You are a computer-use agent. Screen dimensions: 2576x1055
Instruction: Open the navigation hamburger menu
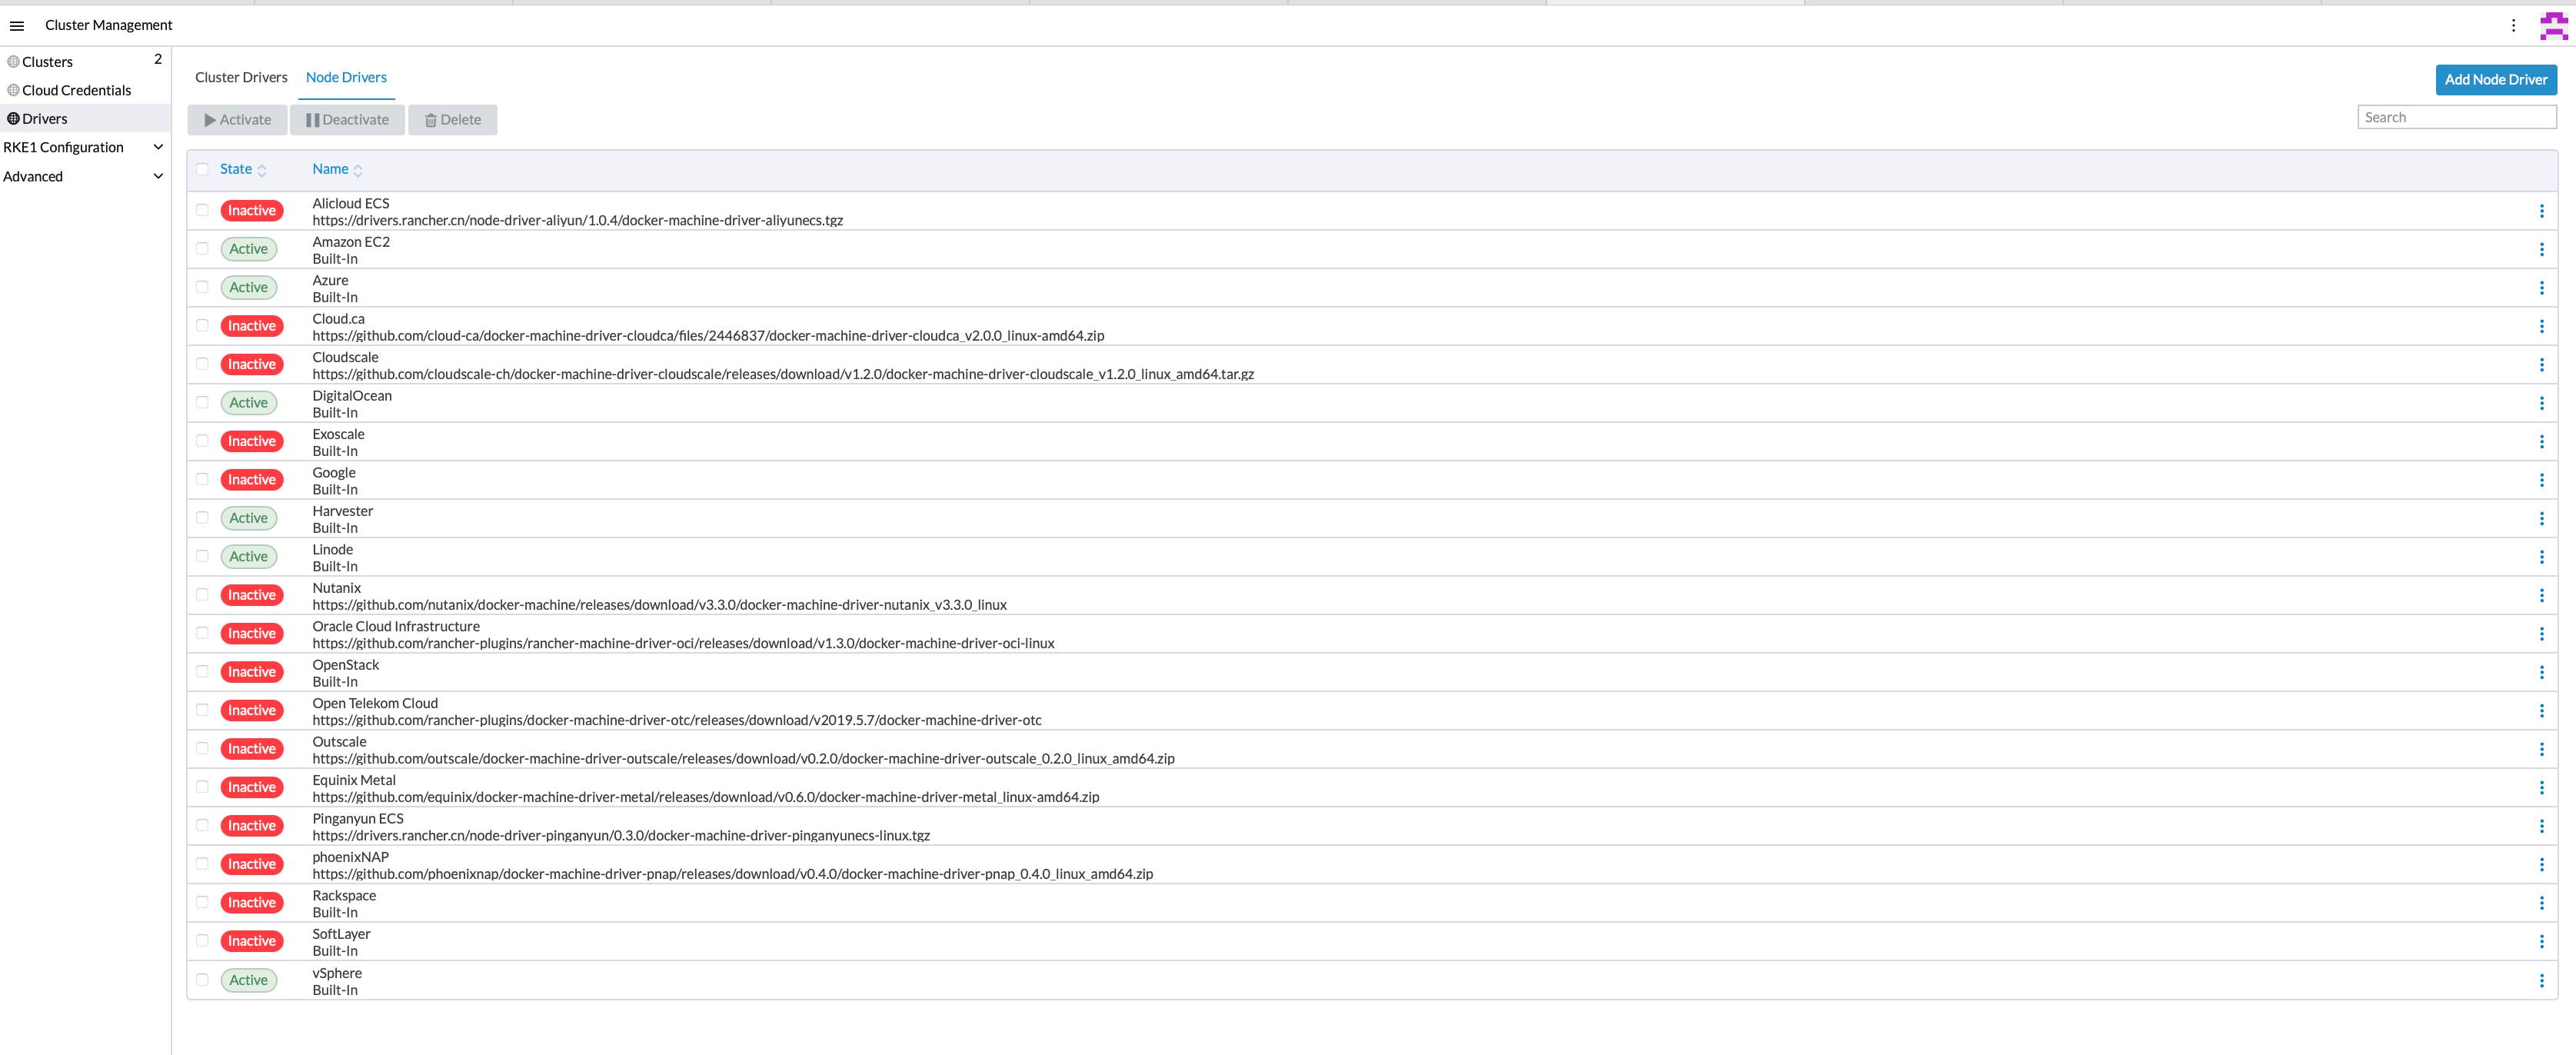coord(16,25)
